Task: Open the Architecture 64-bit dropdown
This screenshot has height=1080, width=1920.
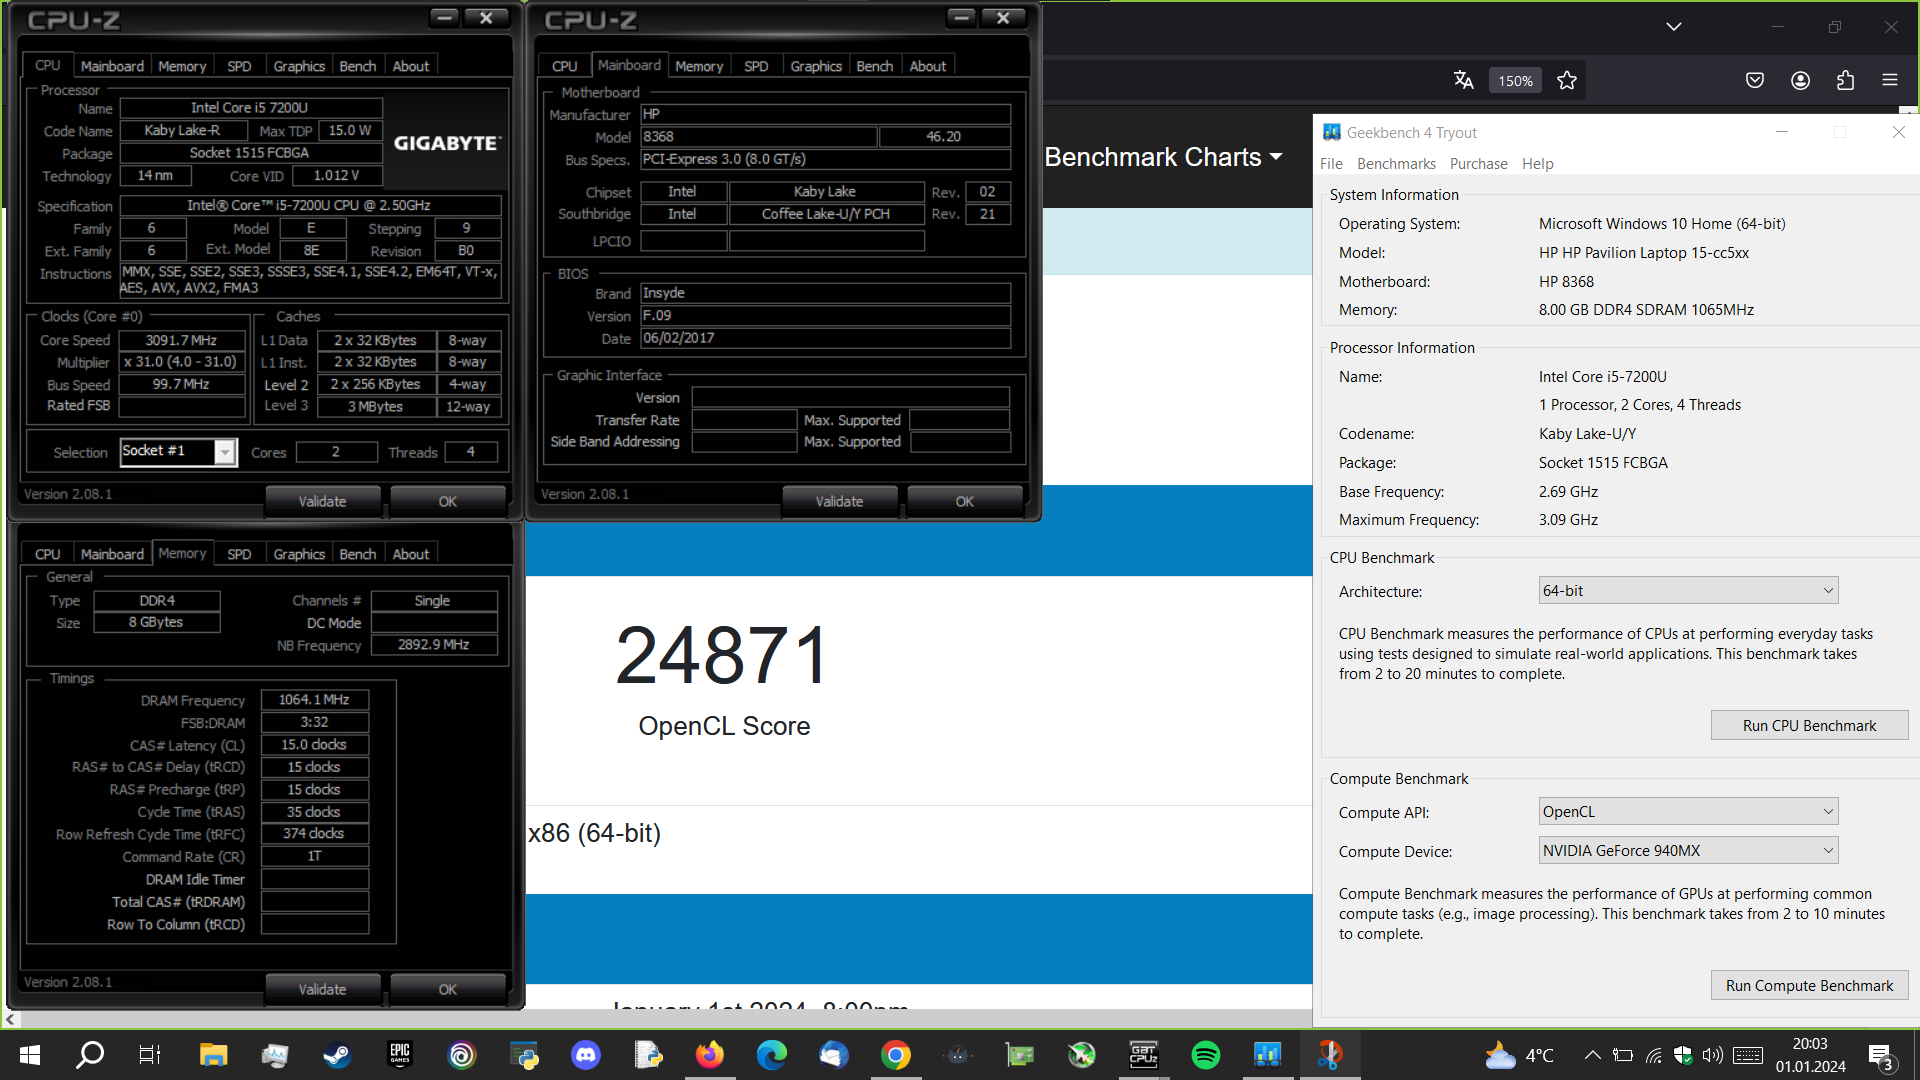Action: 1688,591
